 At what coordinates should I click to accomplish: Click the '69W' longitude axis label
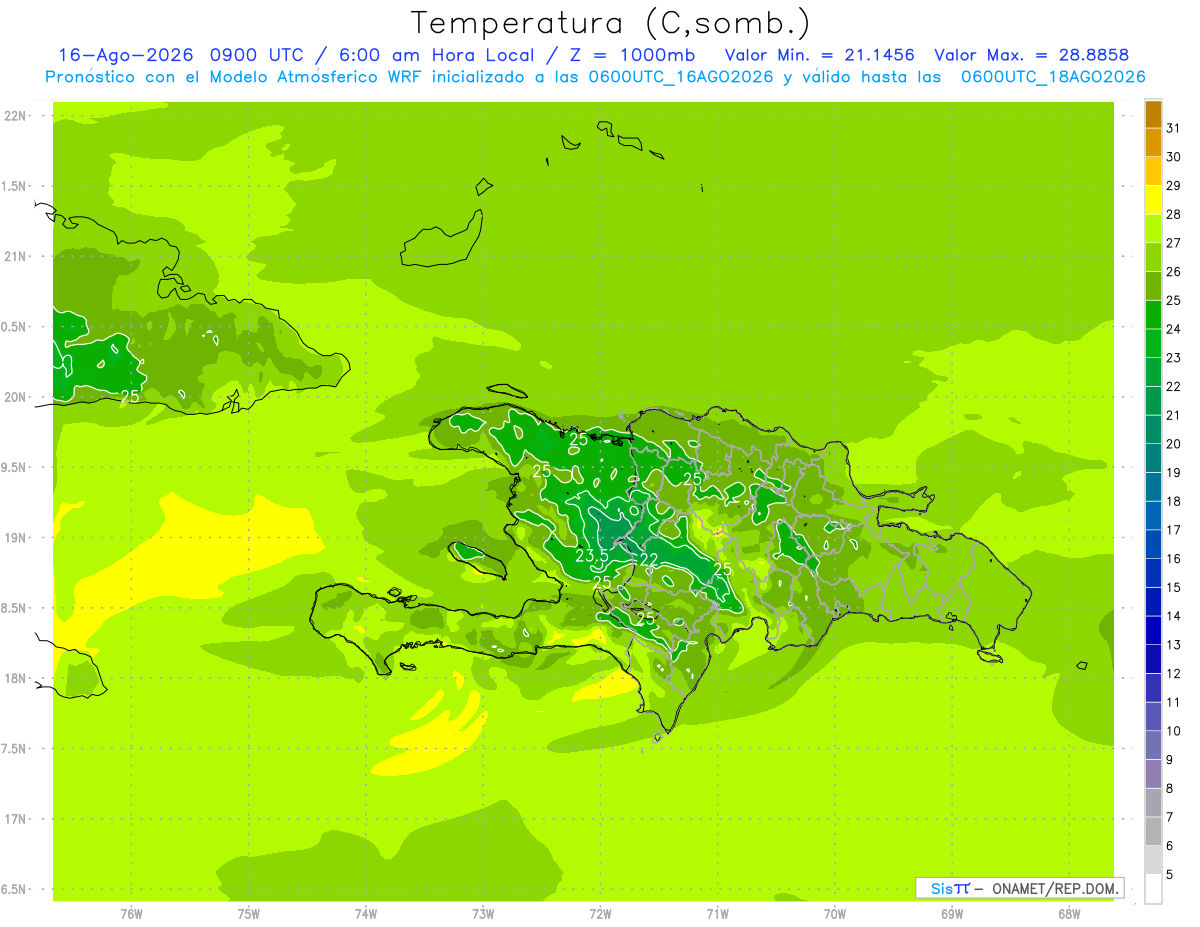[952, 914]
